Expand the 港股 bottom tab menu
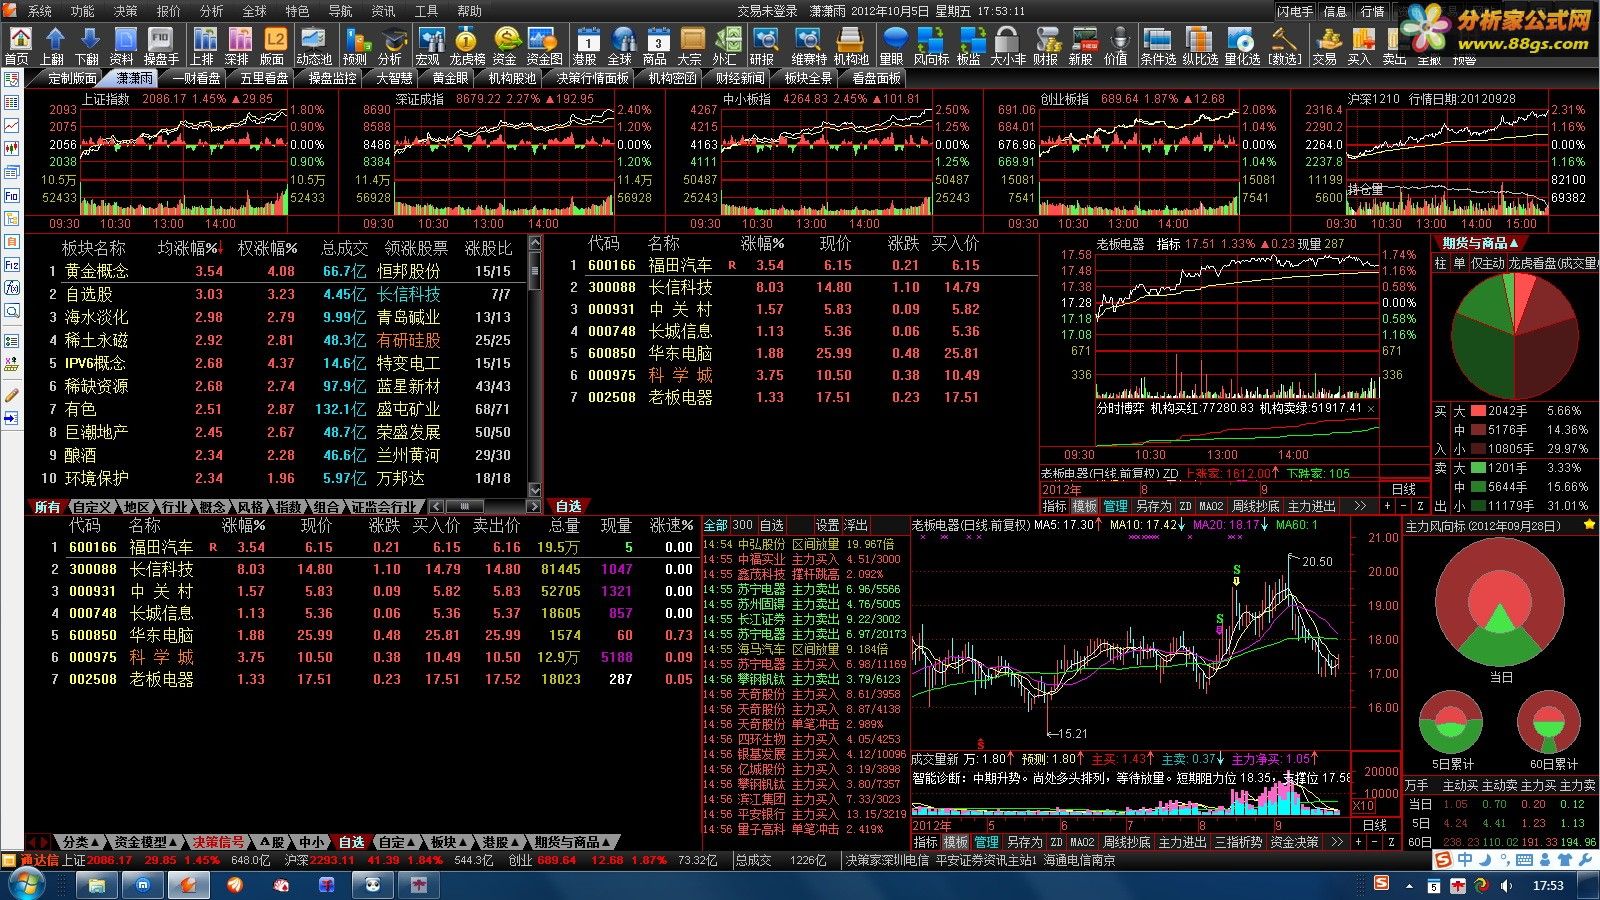 [x=500, y=842]
